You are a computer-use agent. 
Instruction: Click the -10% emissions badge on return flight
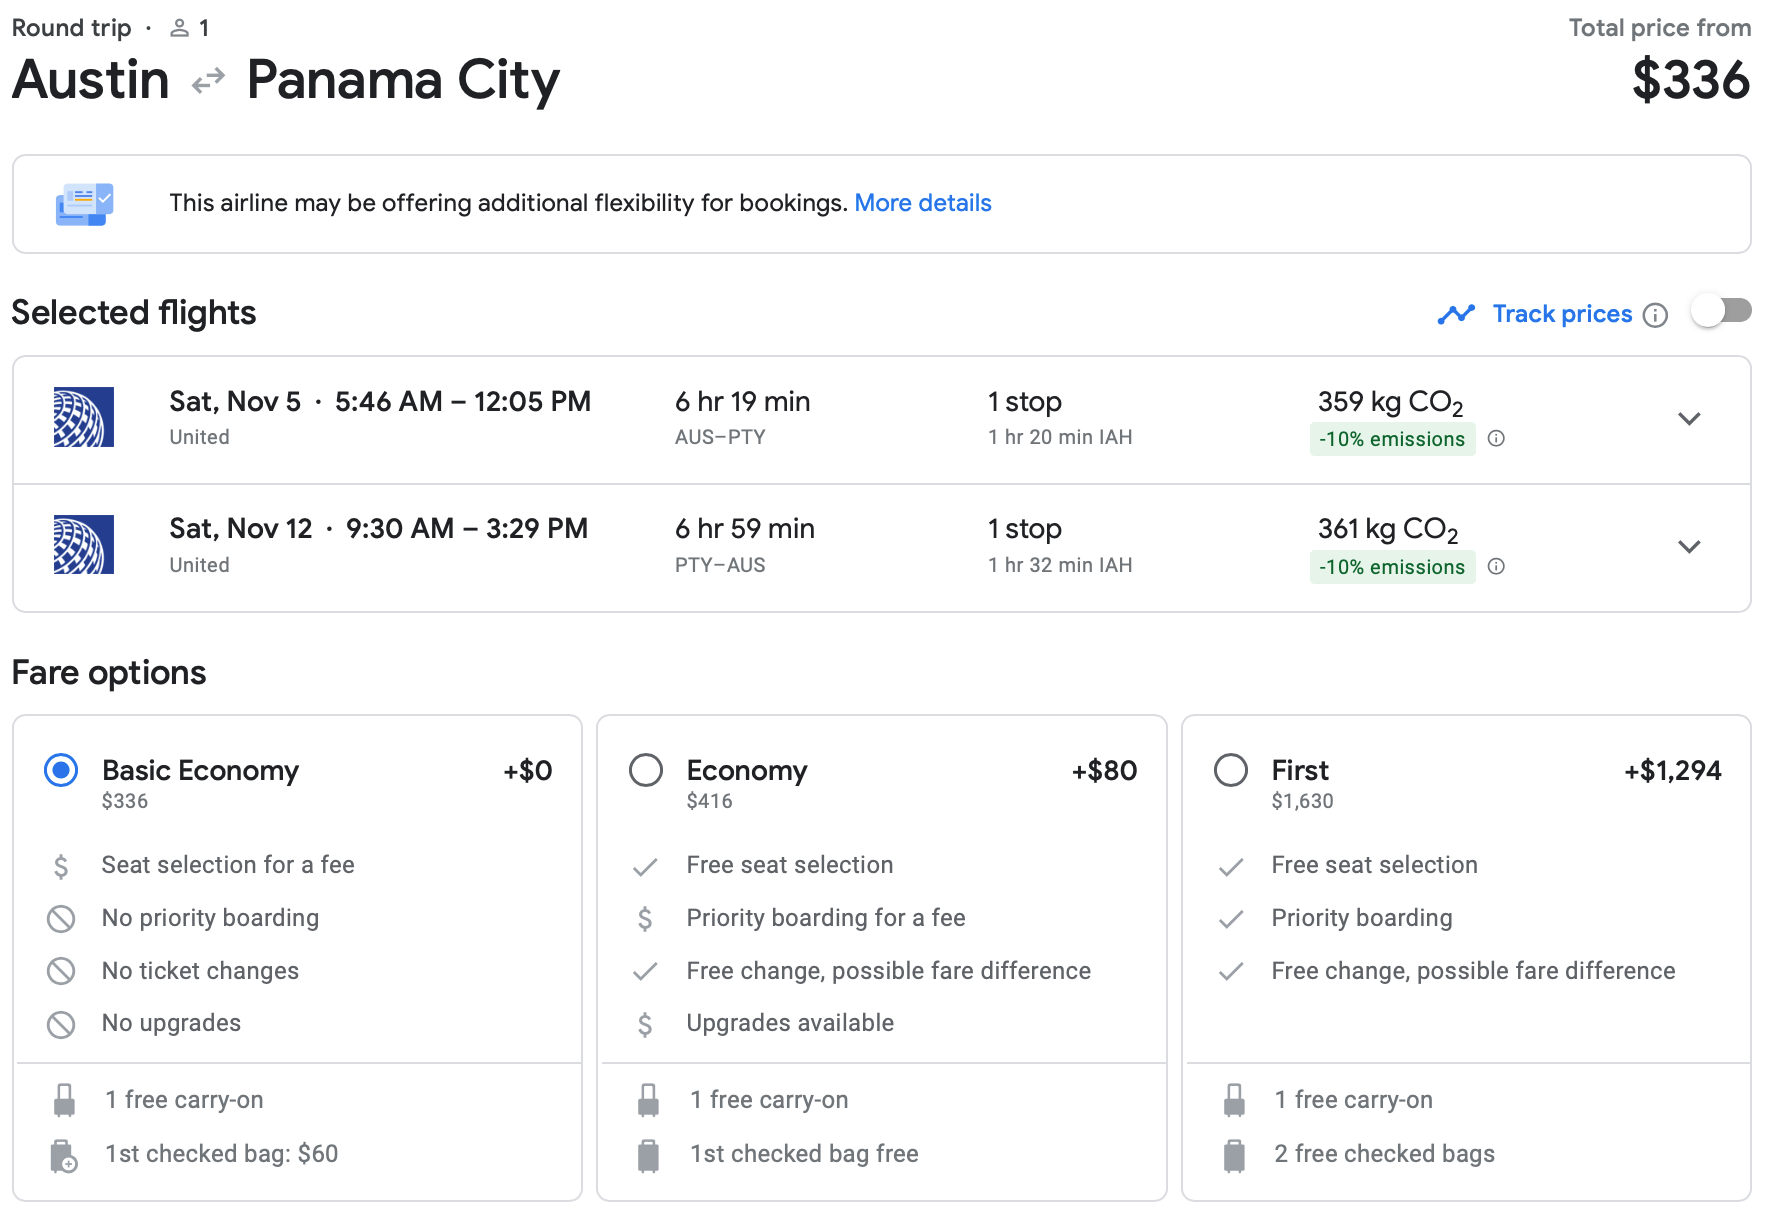pyautogui.click(x=1392, y=567)
